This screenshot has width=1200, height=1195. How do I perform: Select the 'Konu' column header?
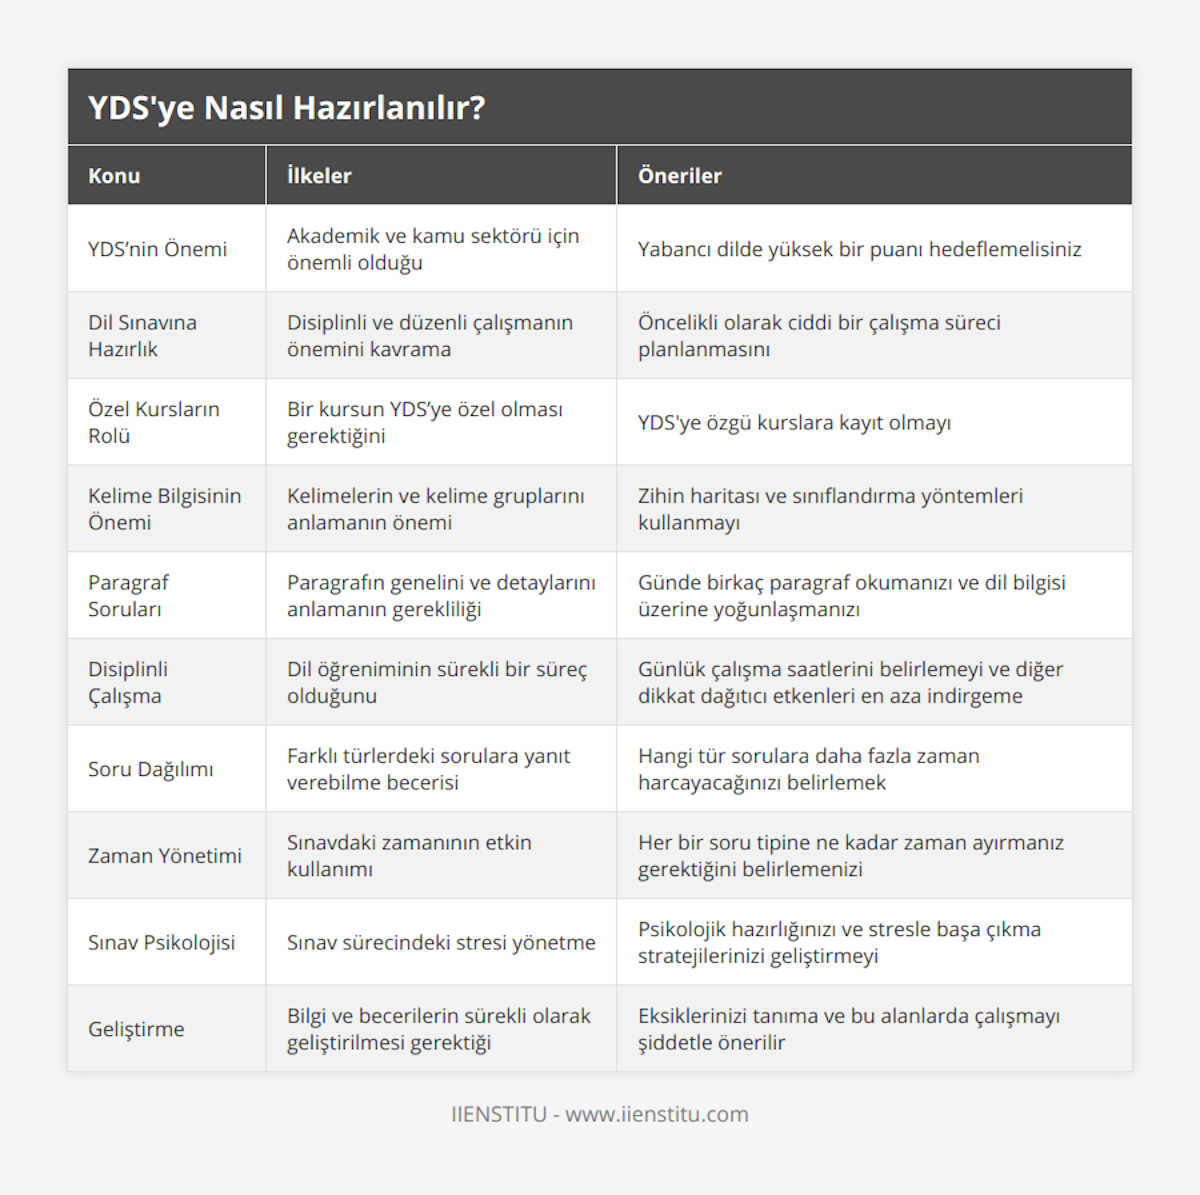coord(114,176)
